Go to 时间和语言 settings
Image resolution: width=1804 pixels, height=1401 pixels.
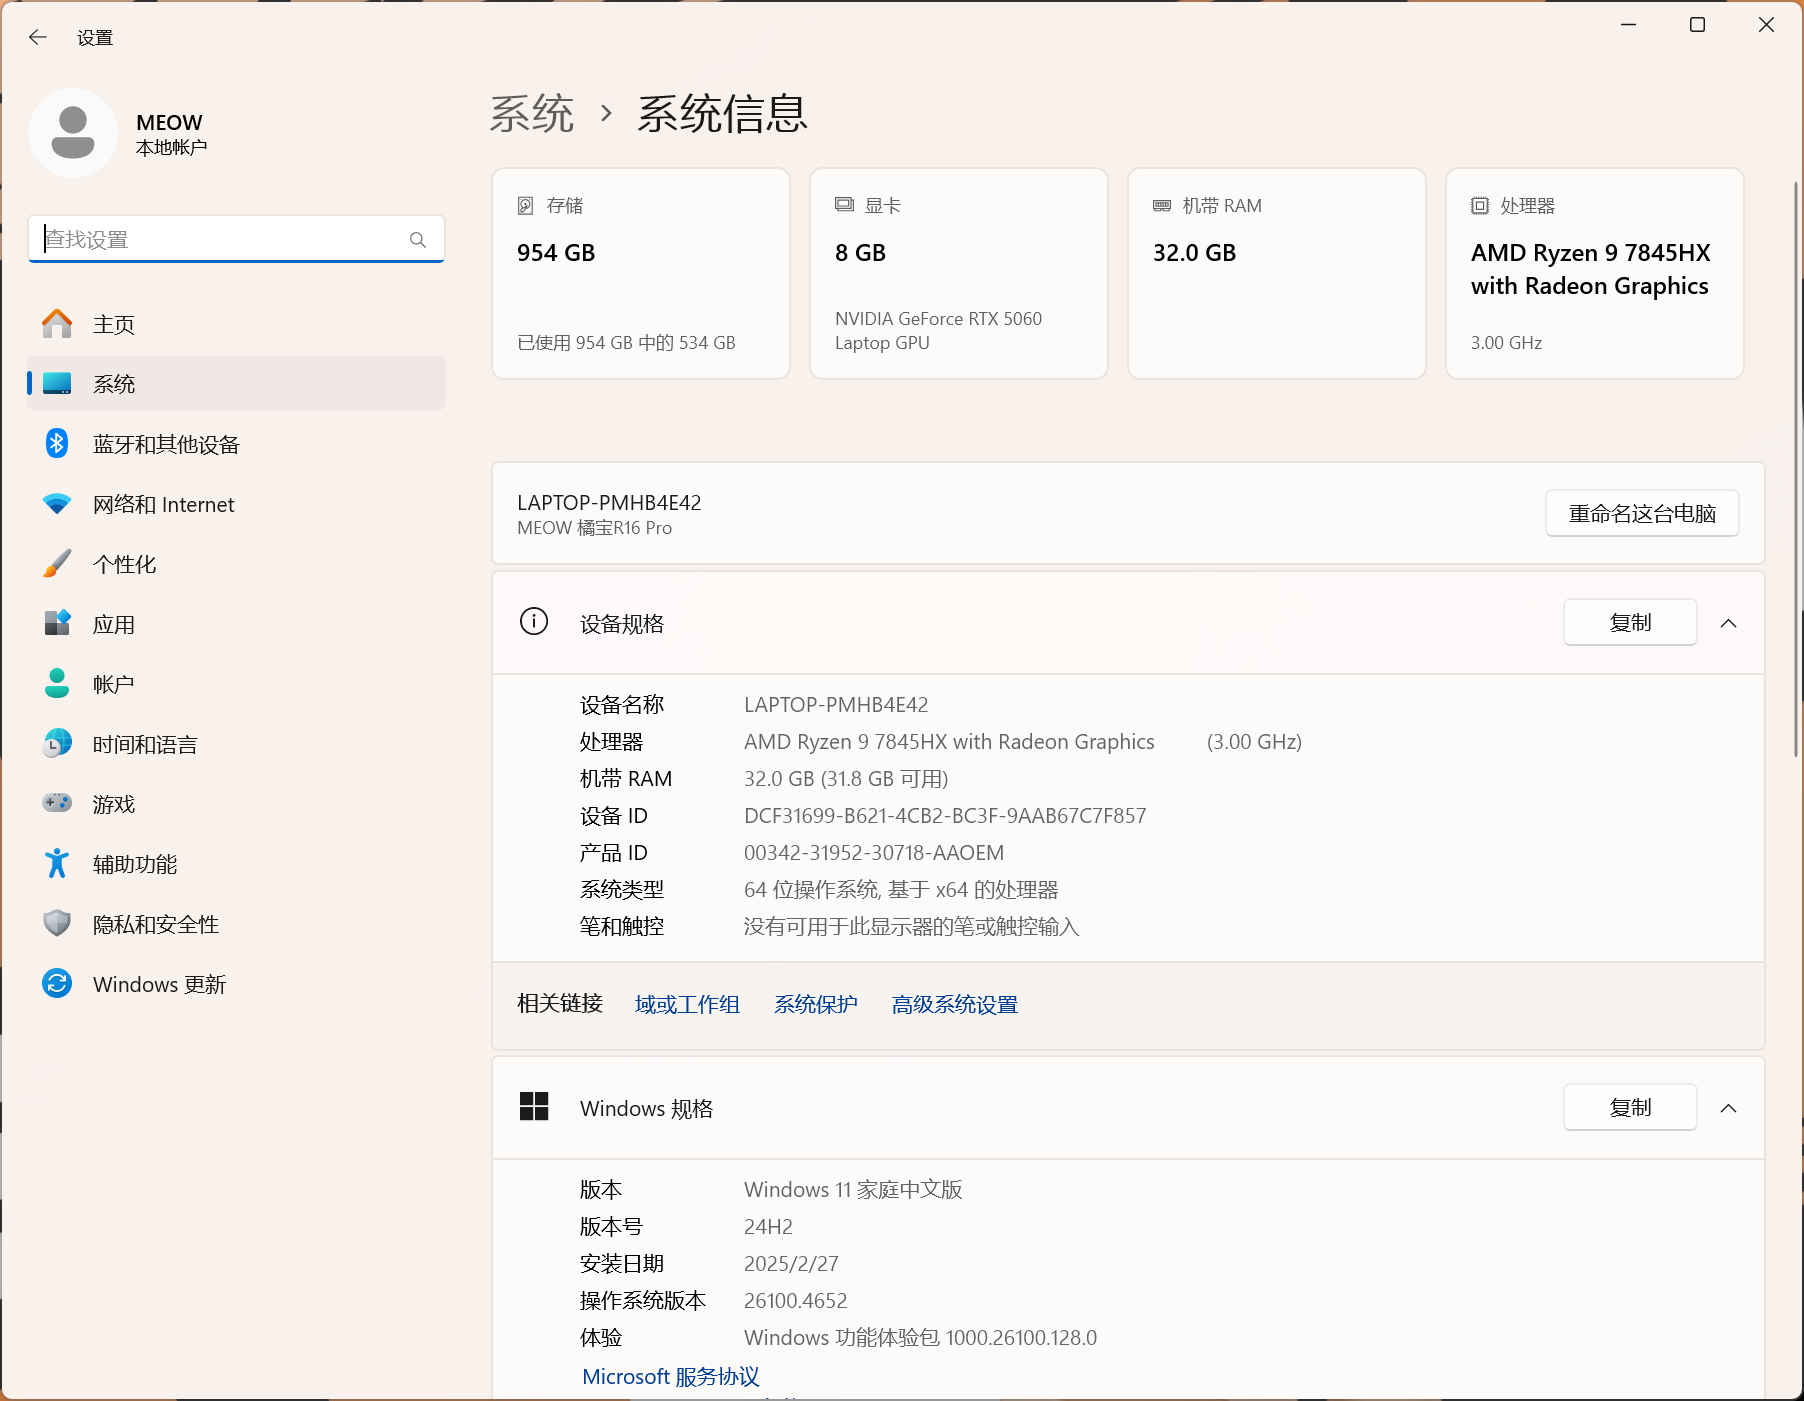click(145, 745)
